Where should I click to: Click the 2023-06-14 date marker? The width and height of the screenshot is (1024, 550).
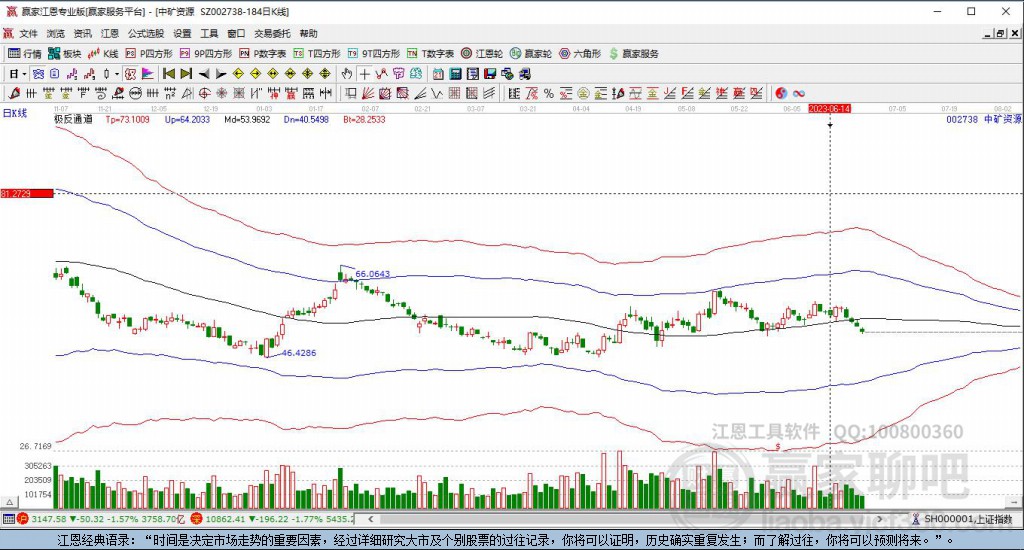829,108
